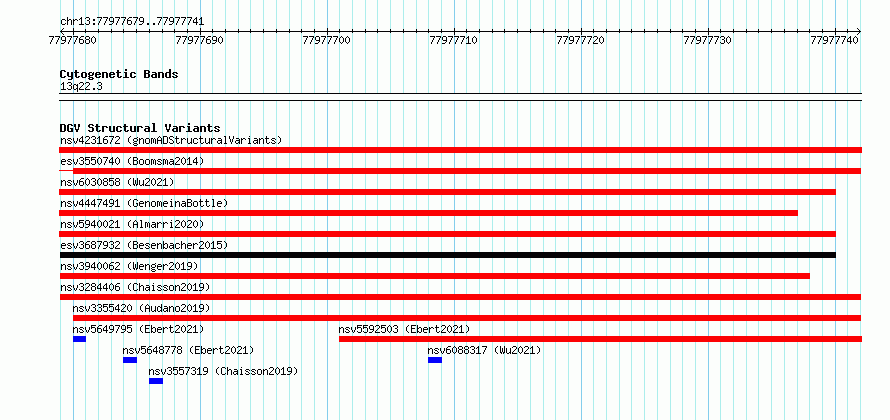Click nsv3940062 (Wenger2019) variant label
The image size is (890, 420).
[x=129, y=266]
